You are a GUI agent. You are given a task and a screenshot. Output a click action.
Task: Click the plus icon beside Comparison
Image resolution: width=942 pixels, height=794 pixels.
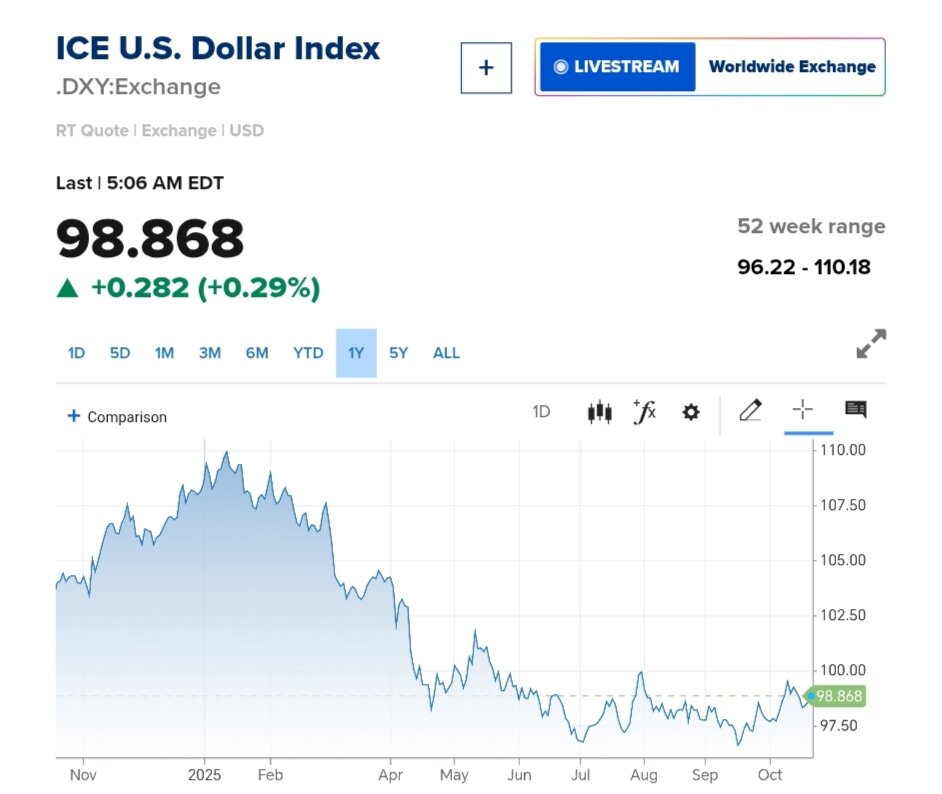[x=73, y=416]
